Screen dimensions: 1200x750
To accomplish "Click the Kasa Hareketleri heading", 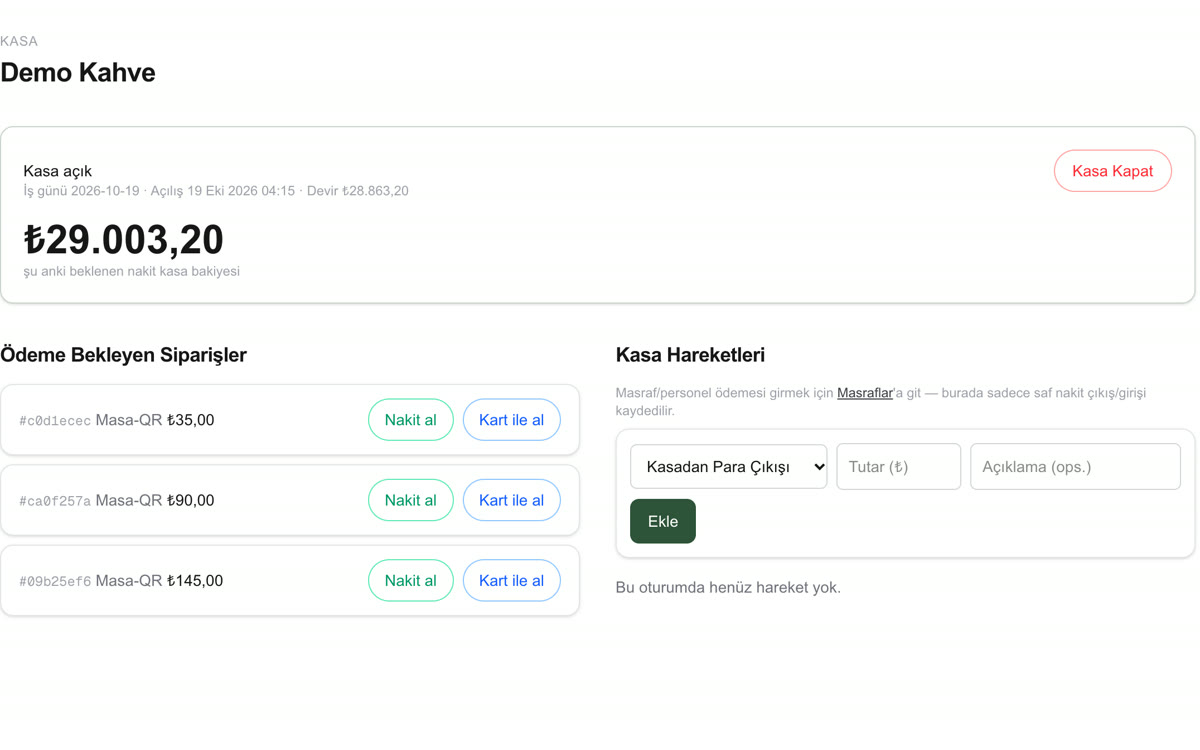I will (x=690, y=355).
